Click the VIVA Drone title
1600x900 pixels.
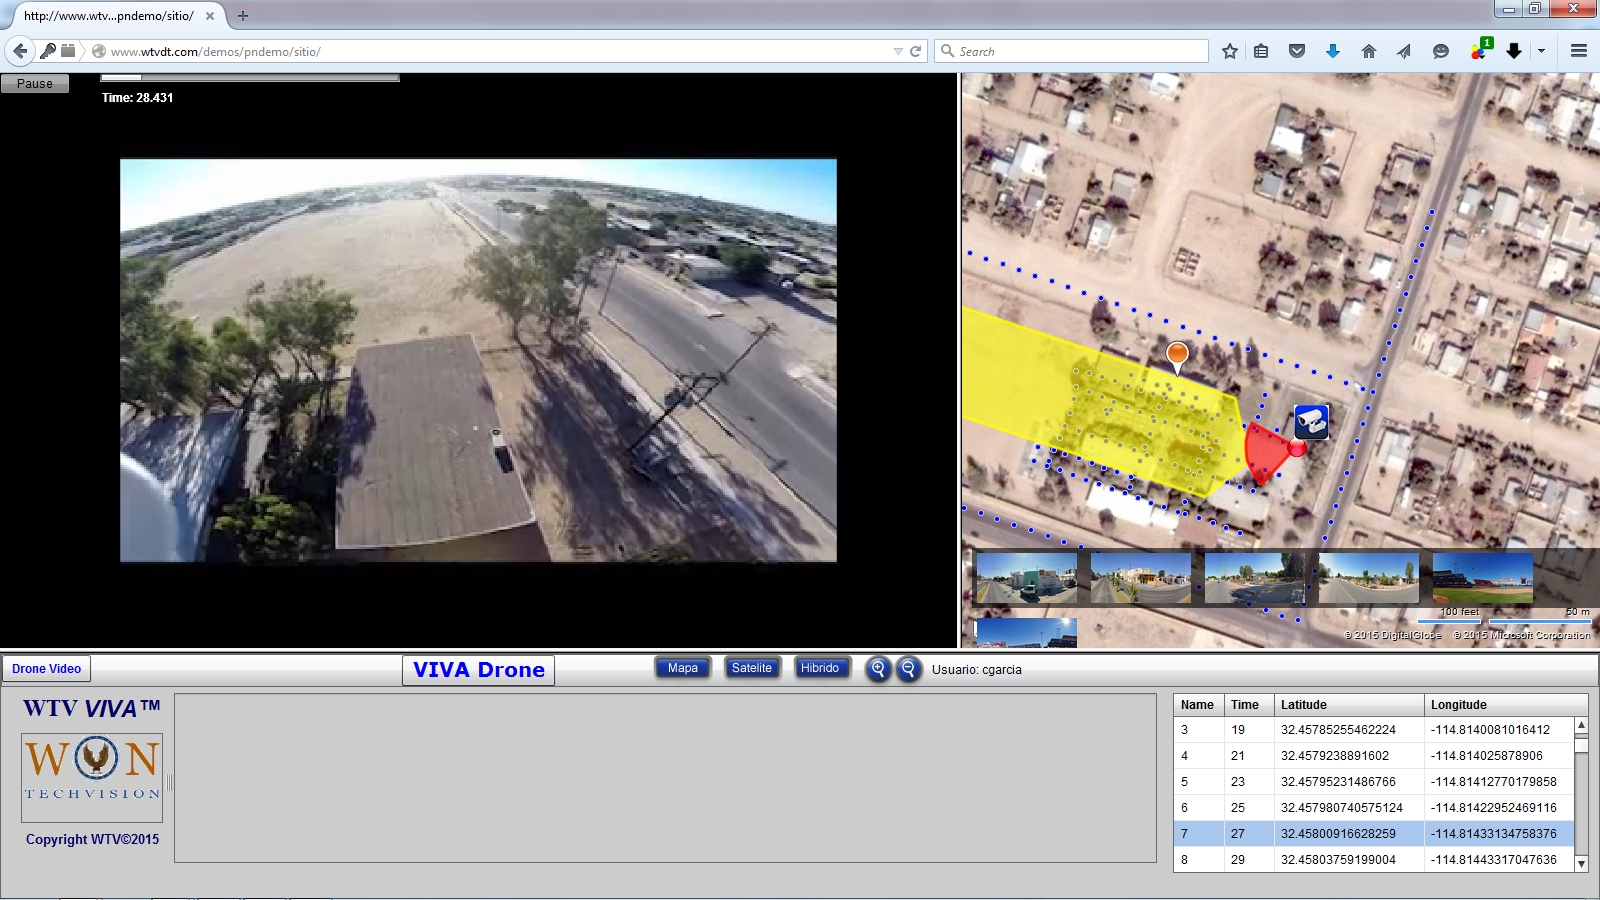(x=479, y=670)
